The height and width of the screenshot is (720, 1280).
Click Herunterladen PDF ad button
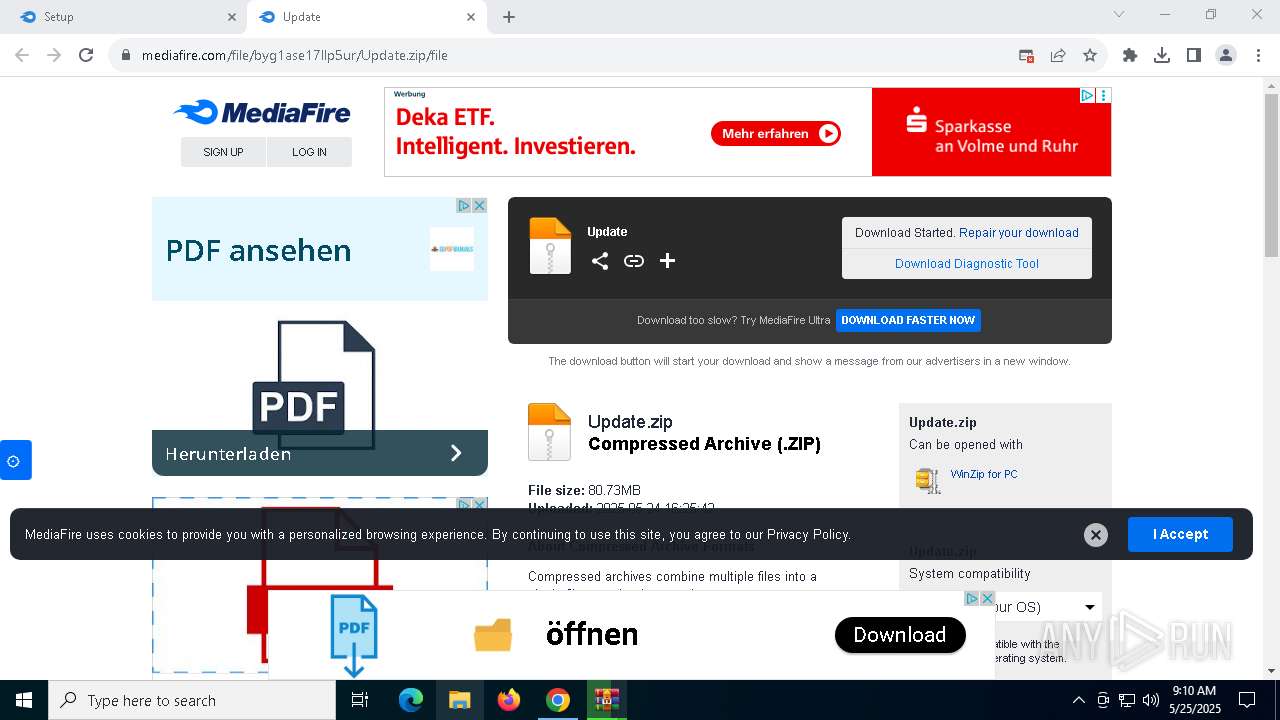(x=320, y=453)
